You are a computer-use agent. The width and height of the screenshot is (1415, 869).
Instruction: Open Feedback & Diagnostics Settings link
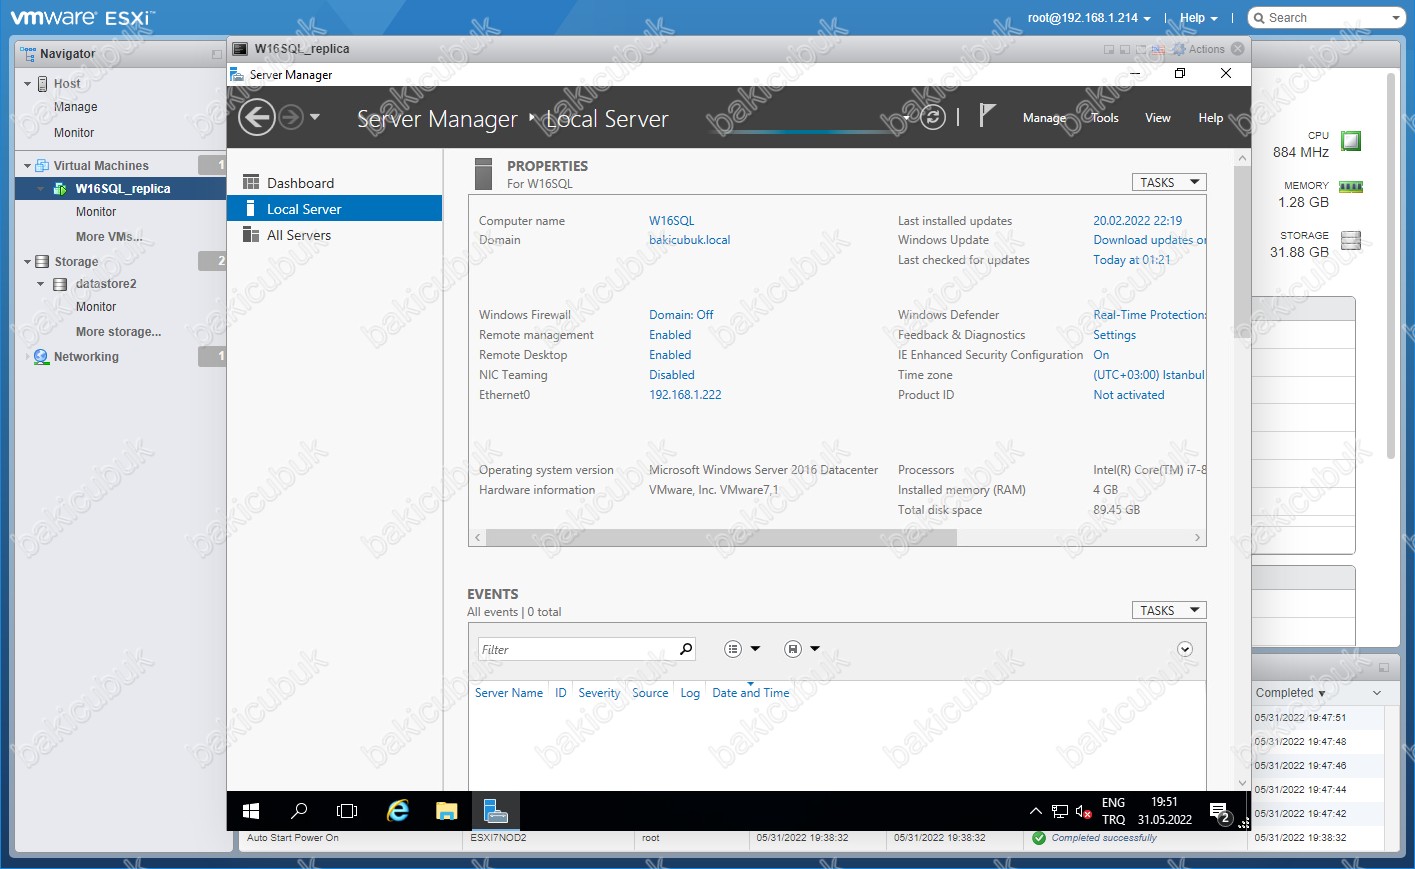[x=1114, y=335]
